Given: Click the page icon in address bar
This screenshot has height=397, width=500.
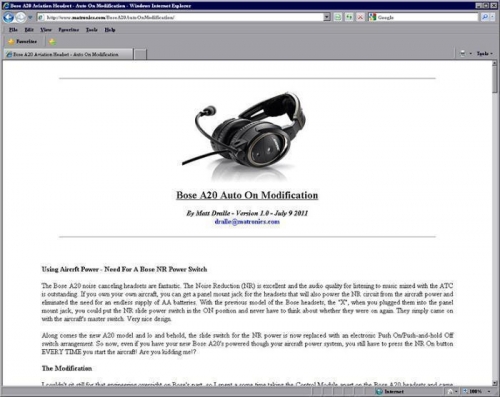Looking at the screenshot, I should click(x=41, y=17).
